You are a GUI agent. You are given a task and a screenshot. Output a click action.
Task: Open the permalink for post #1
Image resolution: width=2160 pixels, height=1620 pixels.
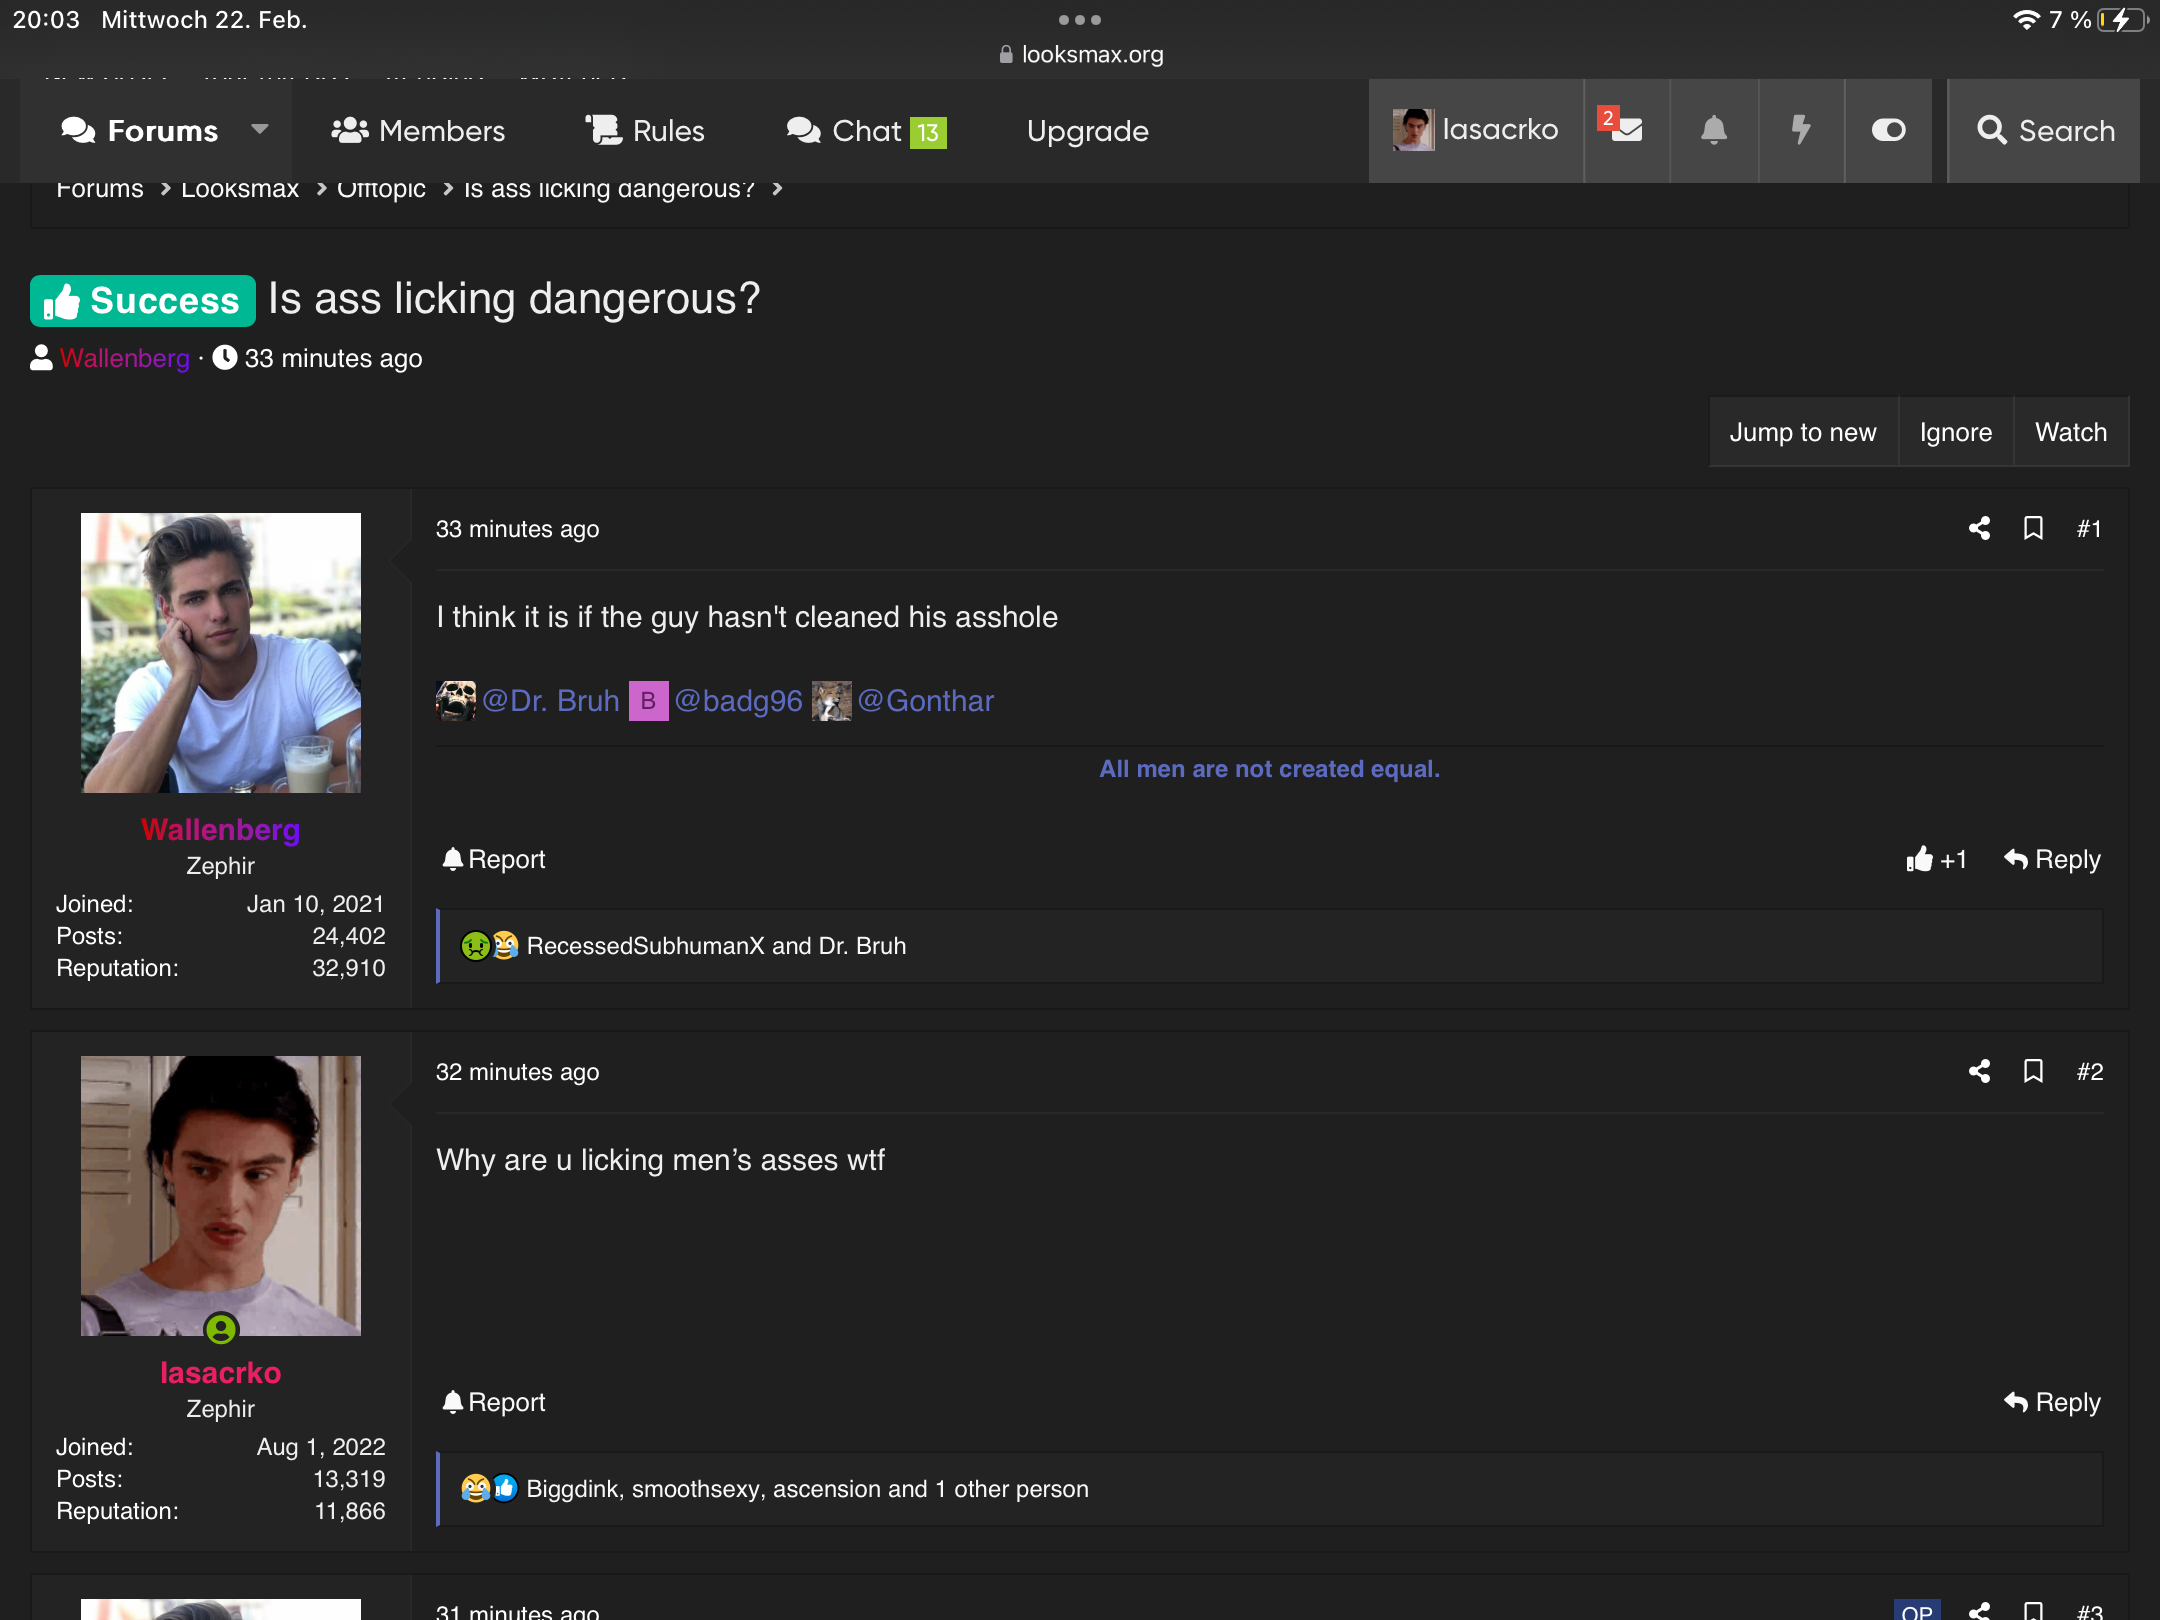coord(2089,529)
